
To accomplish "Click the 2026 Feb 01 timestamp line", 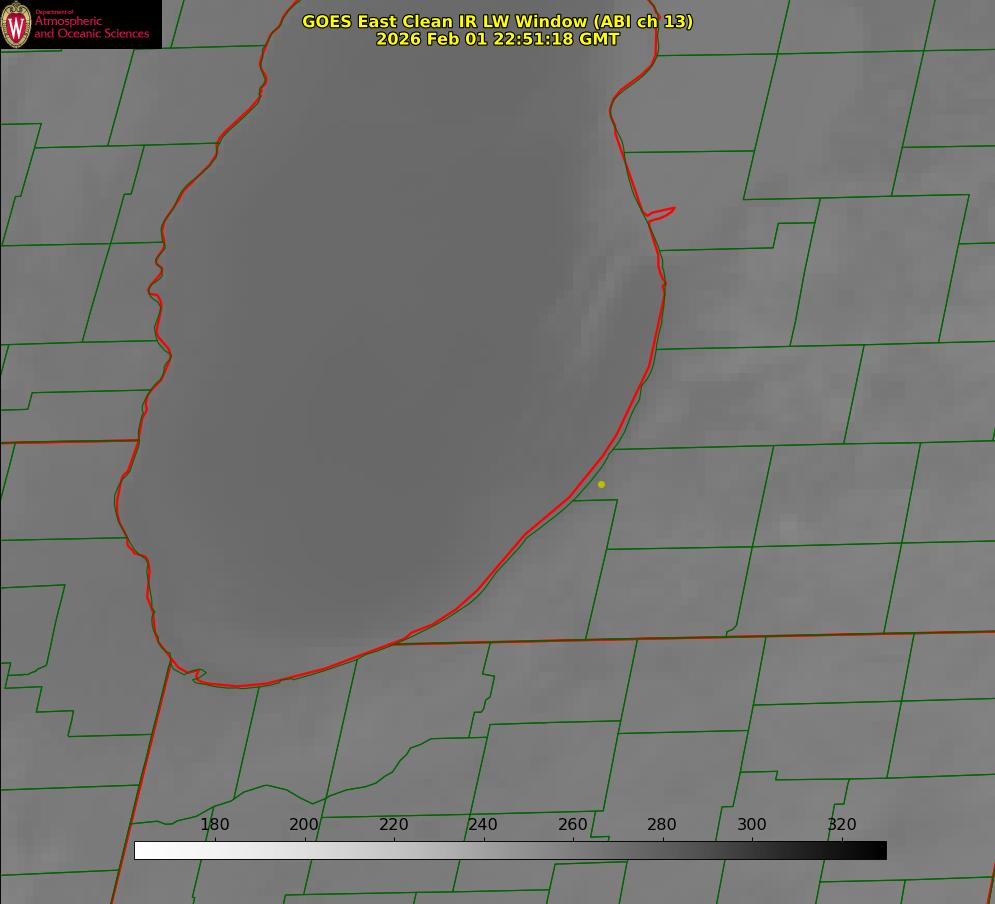I will [x=497, y=39].
